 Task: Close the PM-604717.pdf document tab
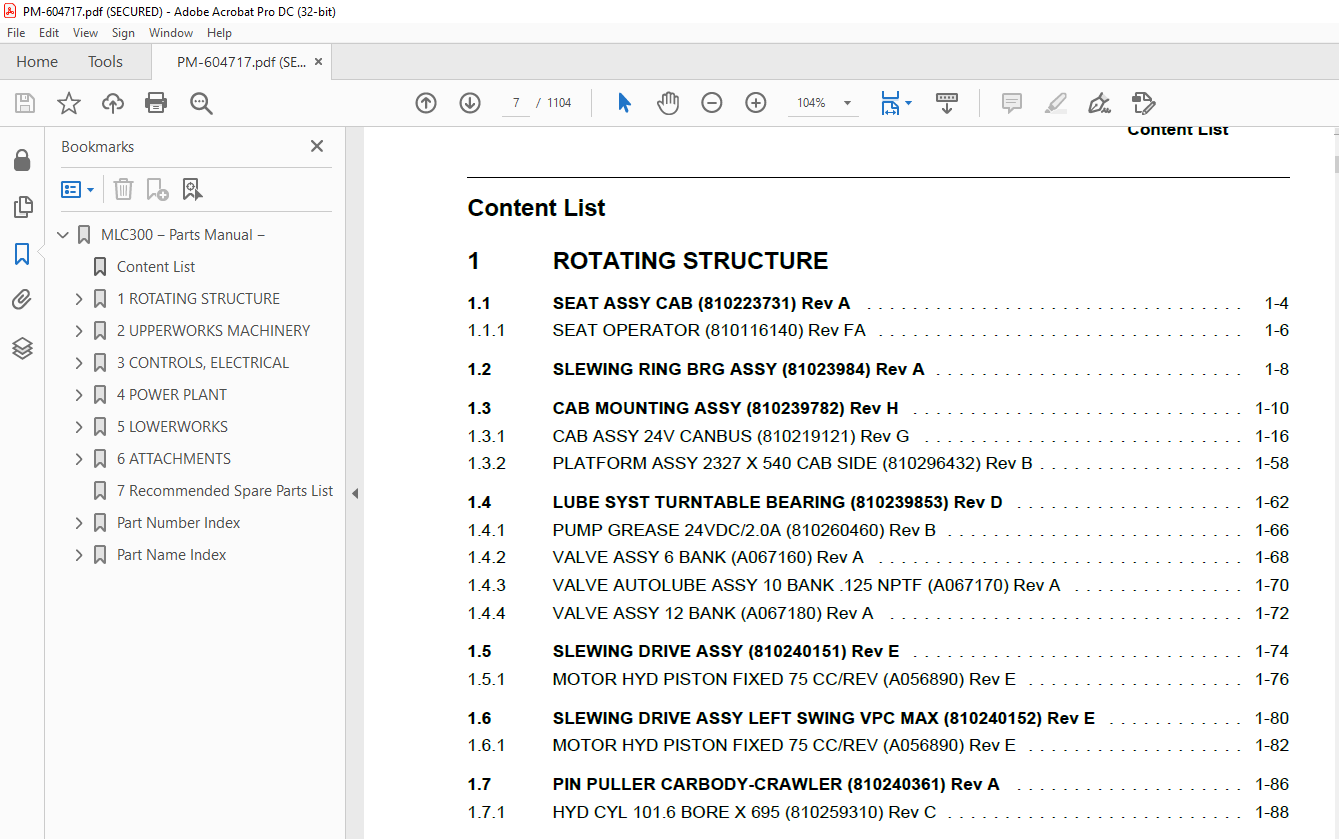[318, 62]
